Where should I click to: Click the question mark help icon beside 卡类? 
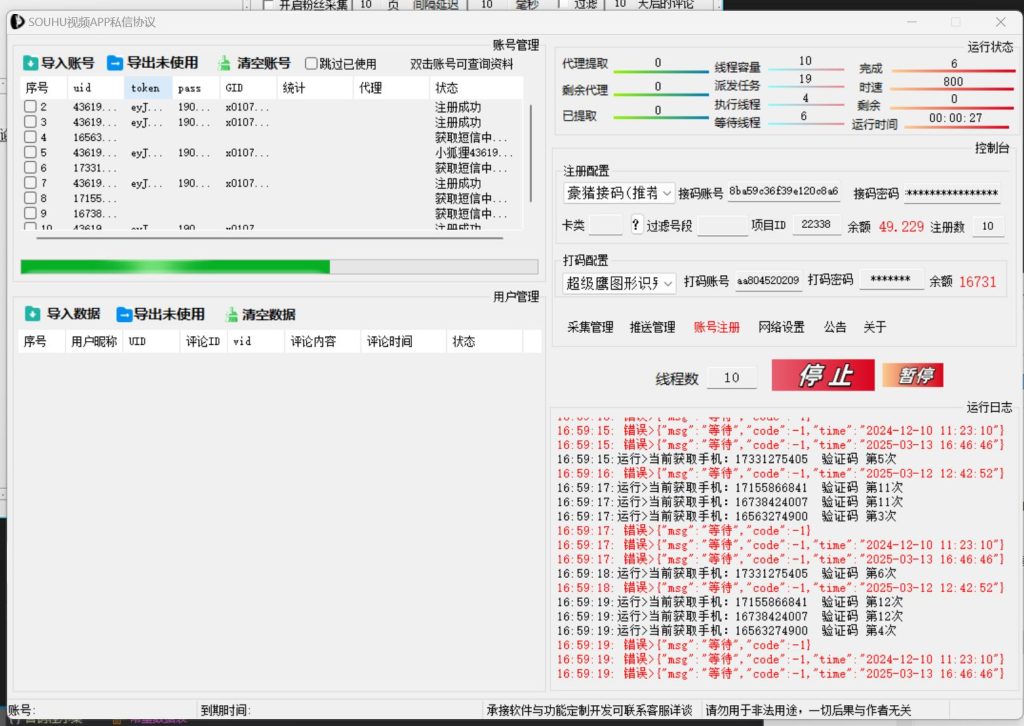pos(636,226)
